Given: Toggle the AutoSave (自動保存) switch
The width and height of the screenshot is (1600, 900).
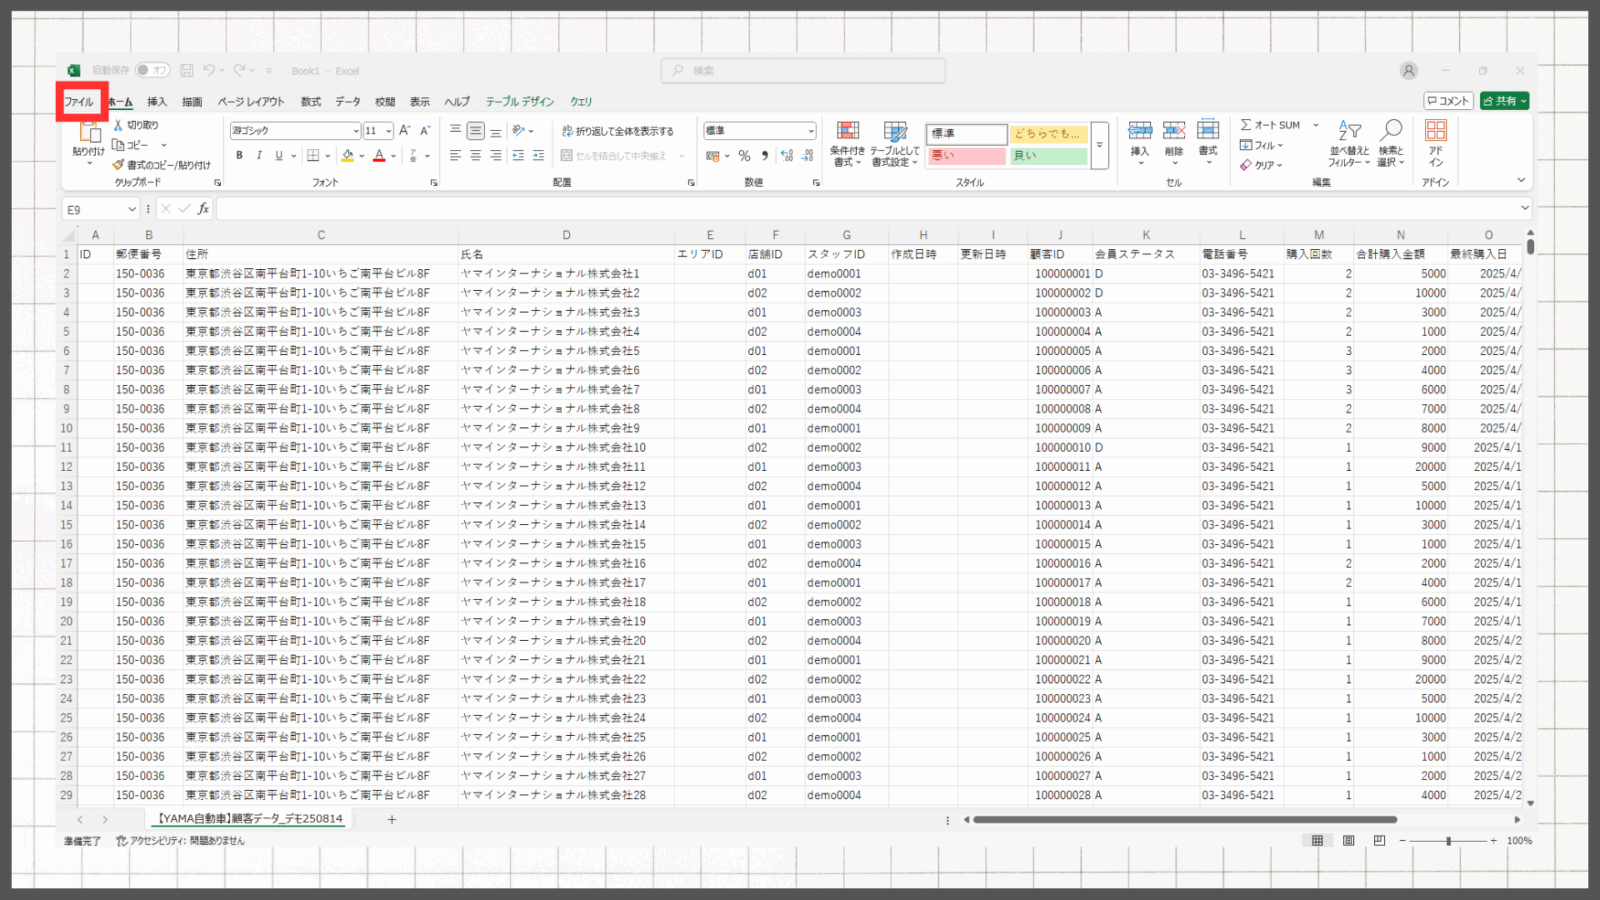Looking at the screenshot, I should (x=153, y=71).
